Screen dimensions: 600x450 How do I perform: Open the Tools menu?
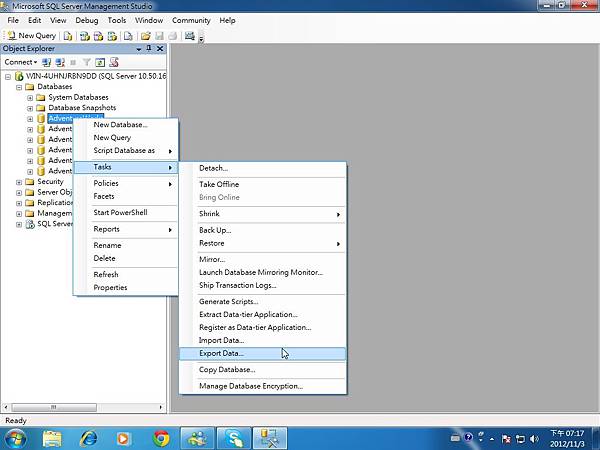click(117, 20)
